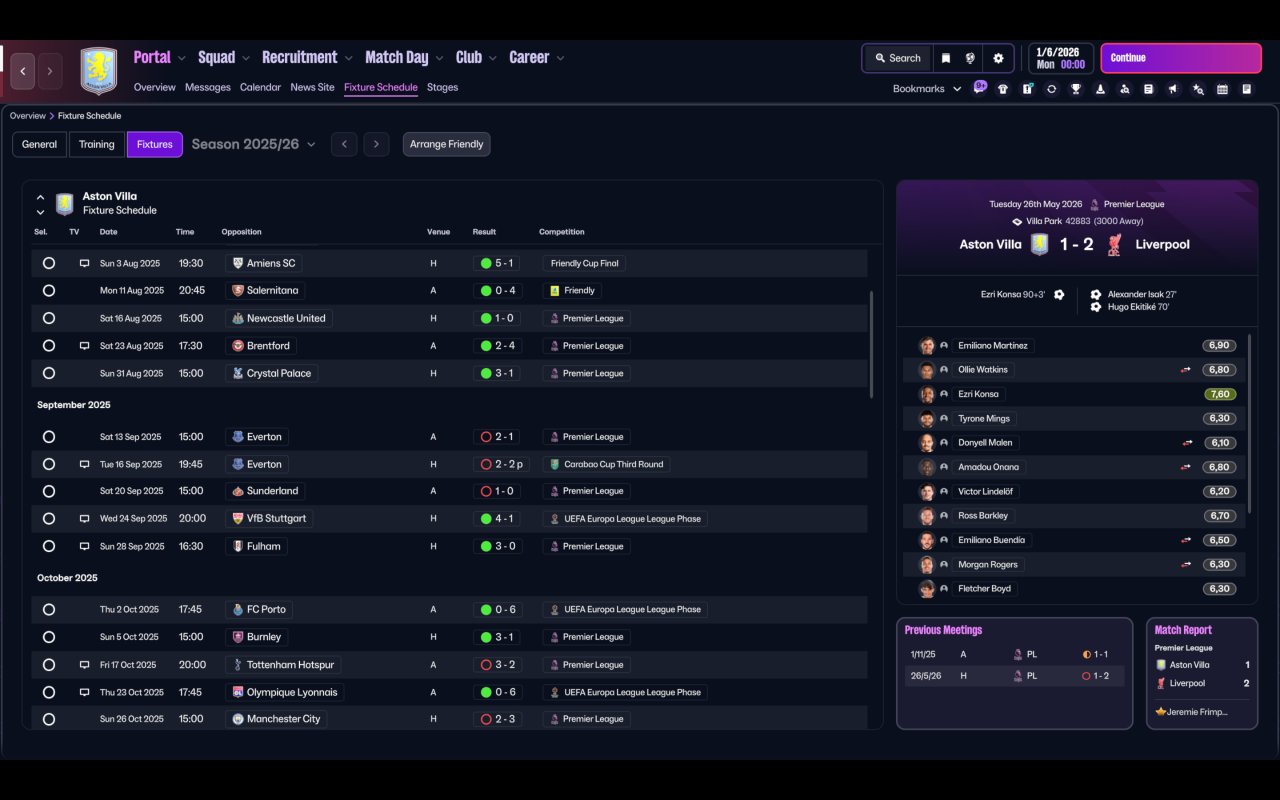Screen dimensions: 1280x800
Task: Select the Crystal Palace fixture radio button
Action: [49, 373]
